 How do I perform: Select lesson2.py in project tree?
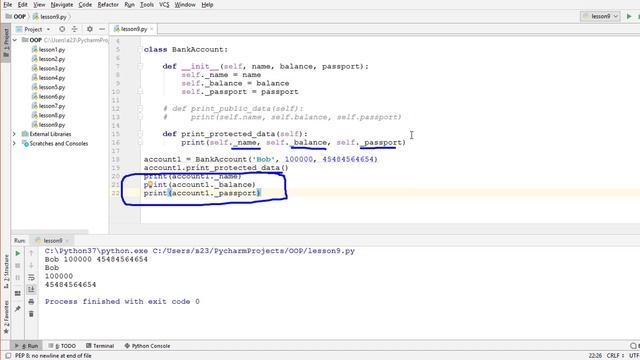pos(49,59)
